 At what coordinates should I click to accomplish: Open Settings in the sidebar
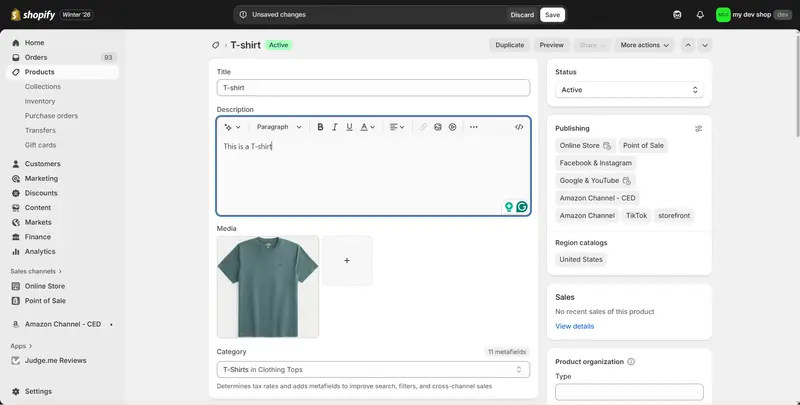coord(38,391)
